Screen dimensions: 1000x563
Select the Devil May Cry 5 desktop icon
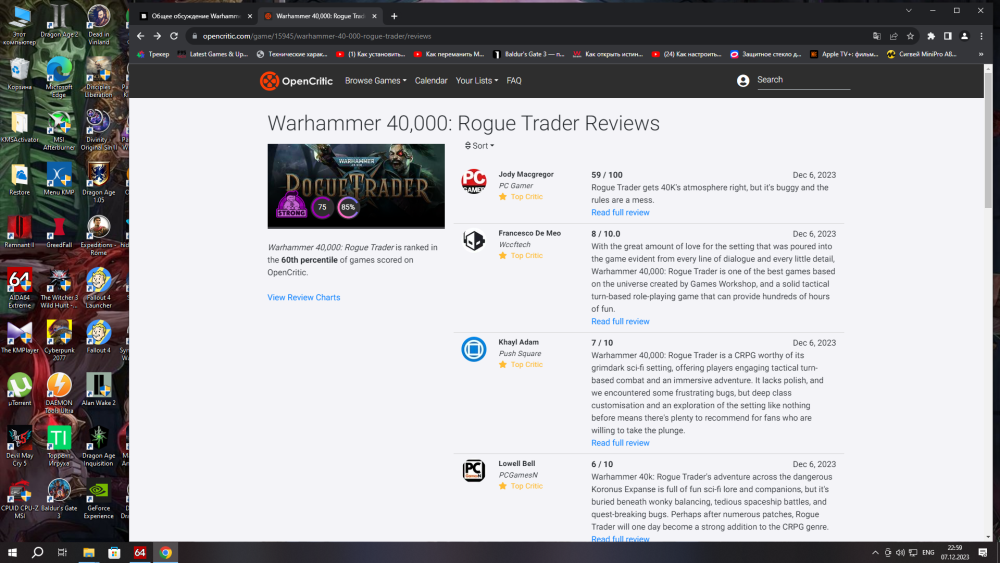click(x=19, y=446)
